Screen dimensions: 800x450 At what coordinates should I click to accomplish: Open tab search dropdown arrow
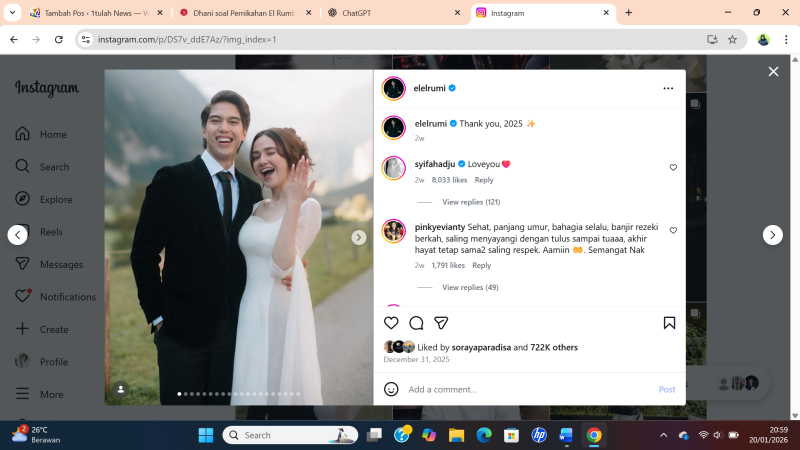tap(12, 13)
